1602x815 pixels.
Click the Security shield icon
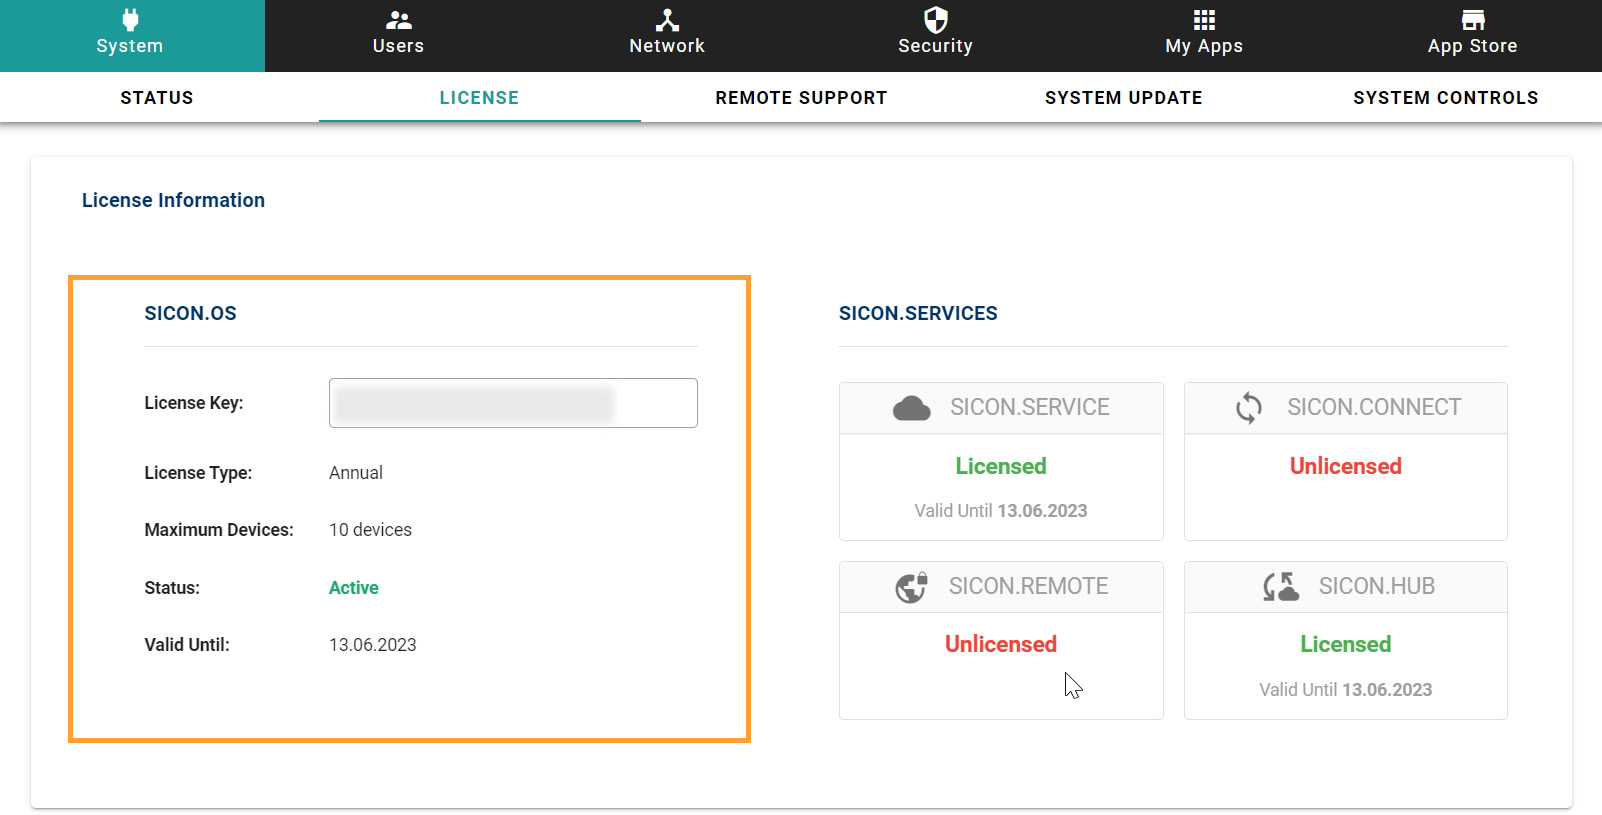coord(935,20)
